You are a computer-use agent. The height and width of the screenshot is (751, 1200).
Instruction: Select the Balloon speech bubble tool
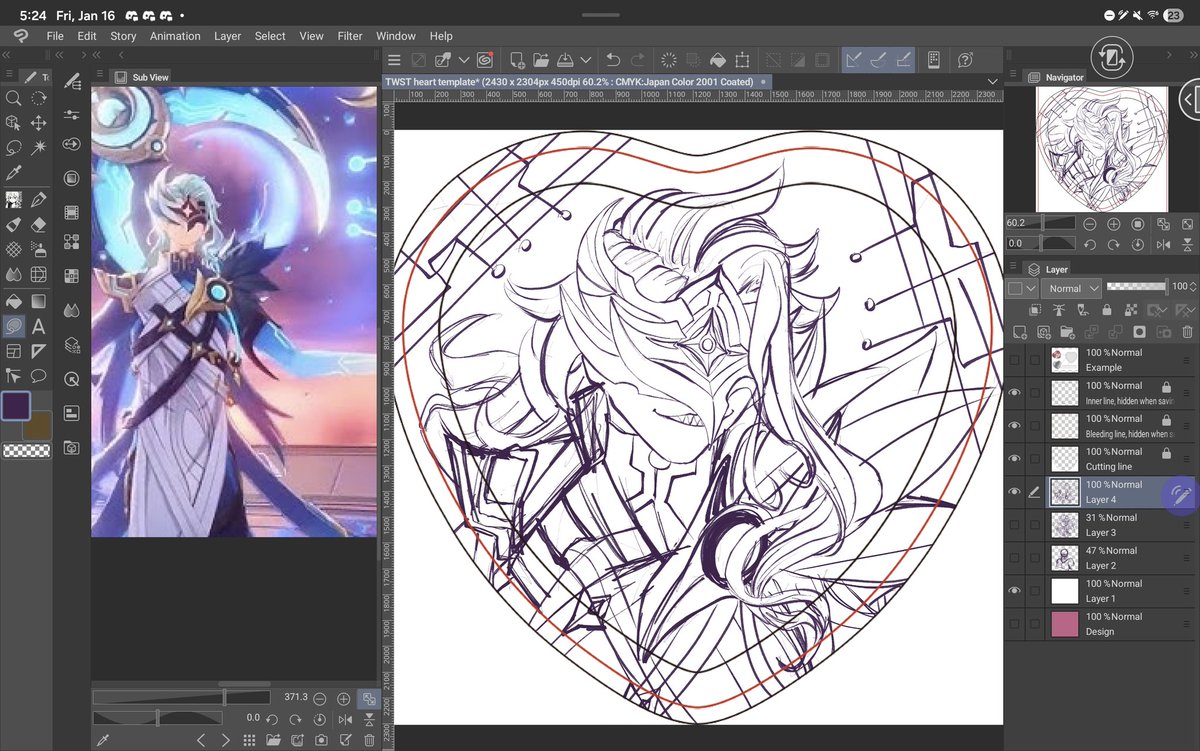[39, 376]
